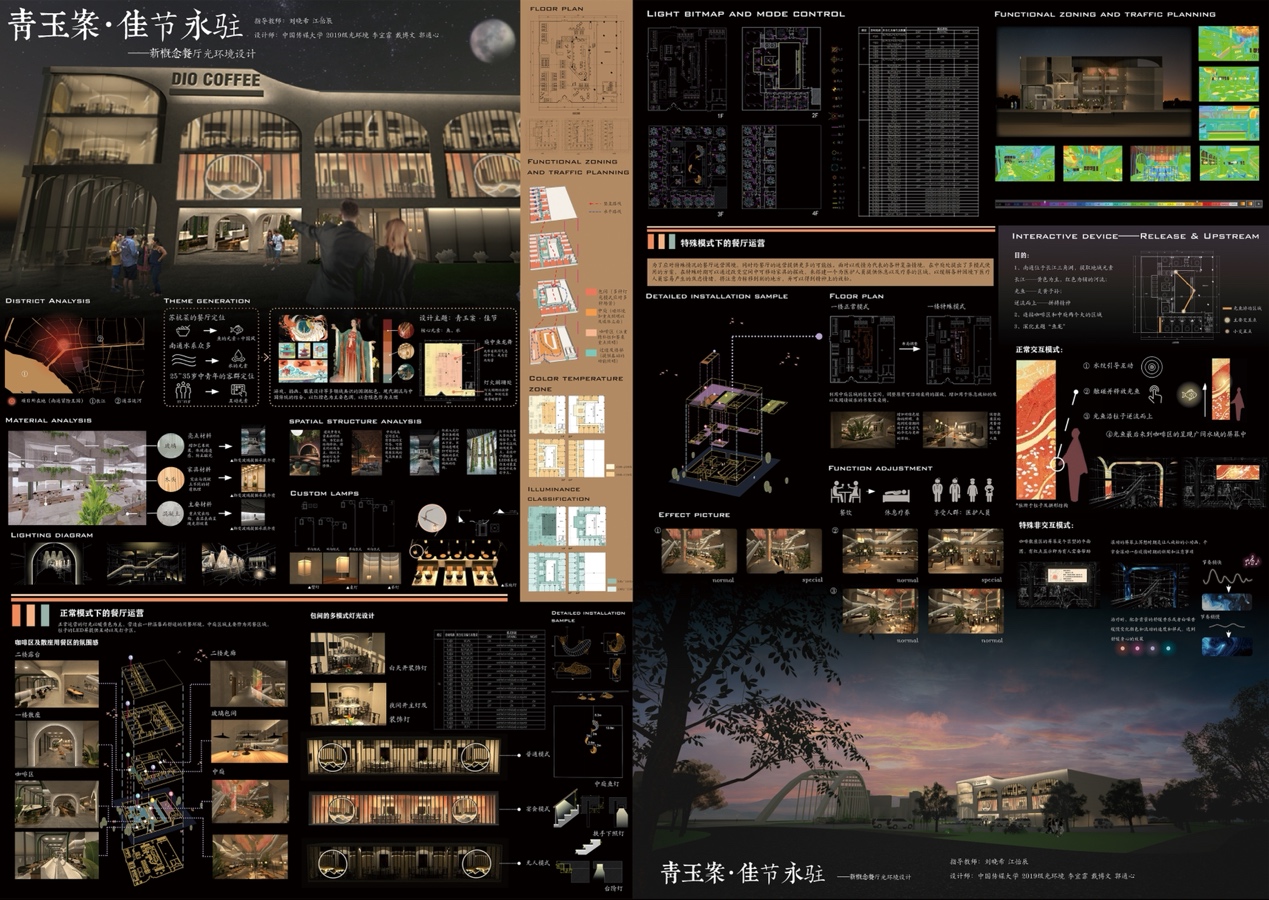Click the finger touch gesture icon
The width and height of the screenshot is (1269, 900).
(x=1153, y=394)
